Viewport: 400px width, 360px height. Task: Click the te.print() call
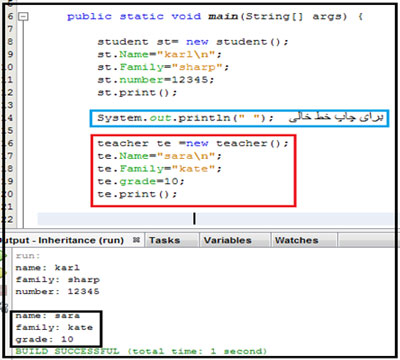(137, 194)
